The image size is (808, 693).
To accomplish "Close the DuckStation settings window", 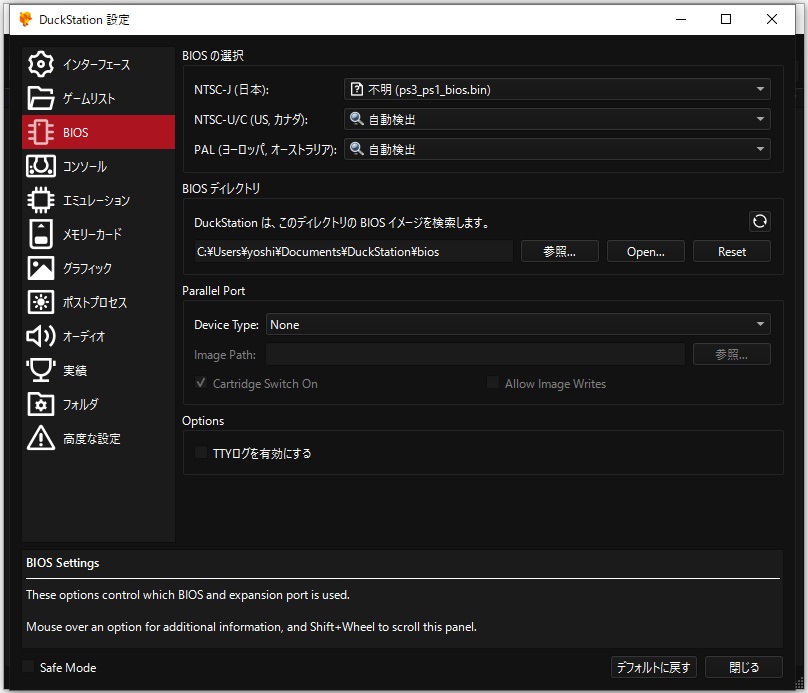I will pos(771,19).
